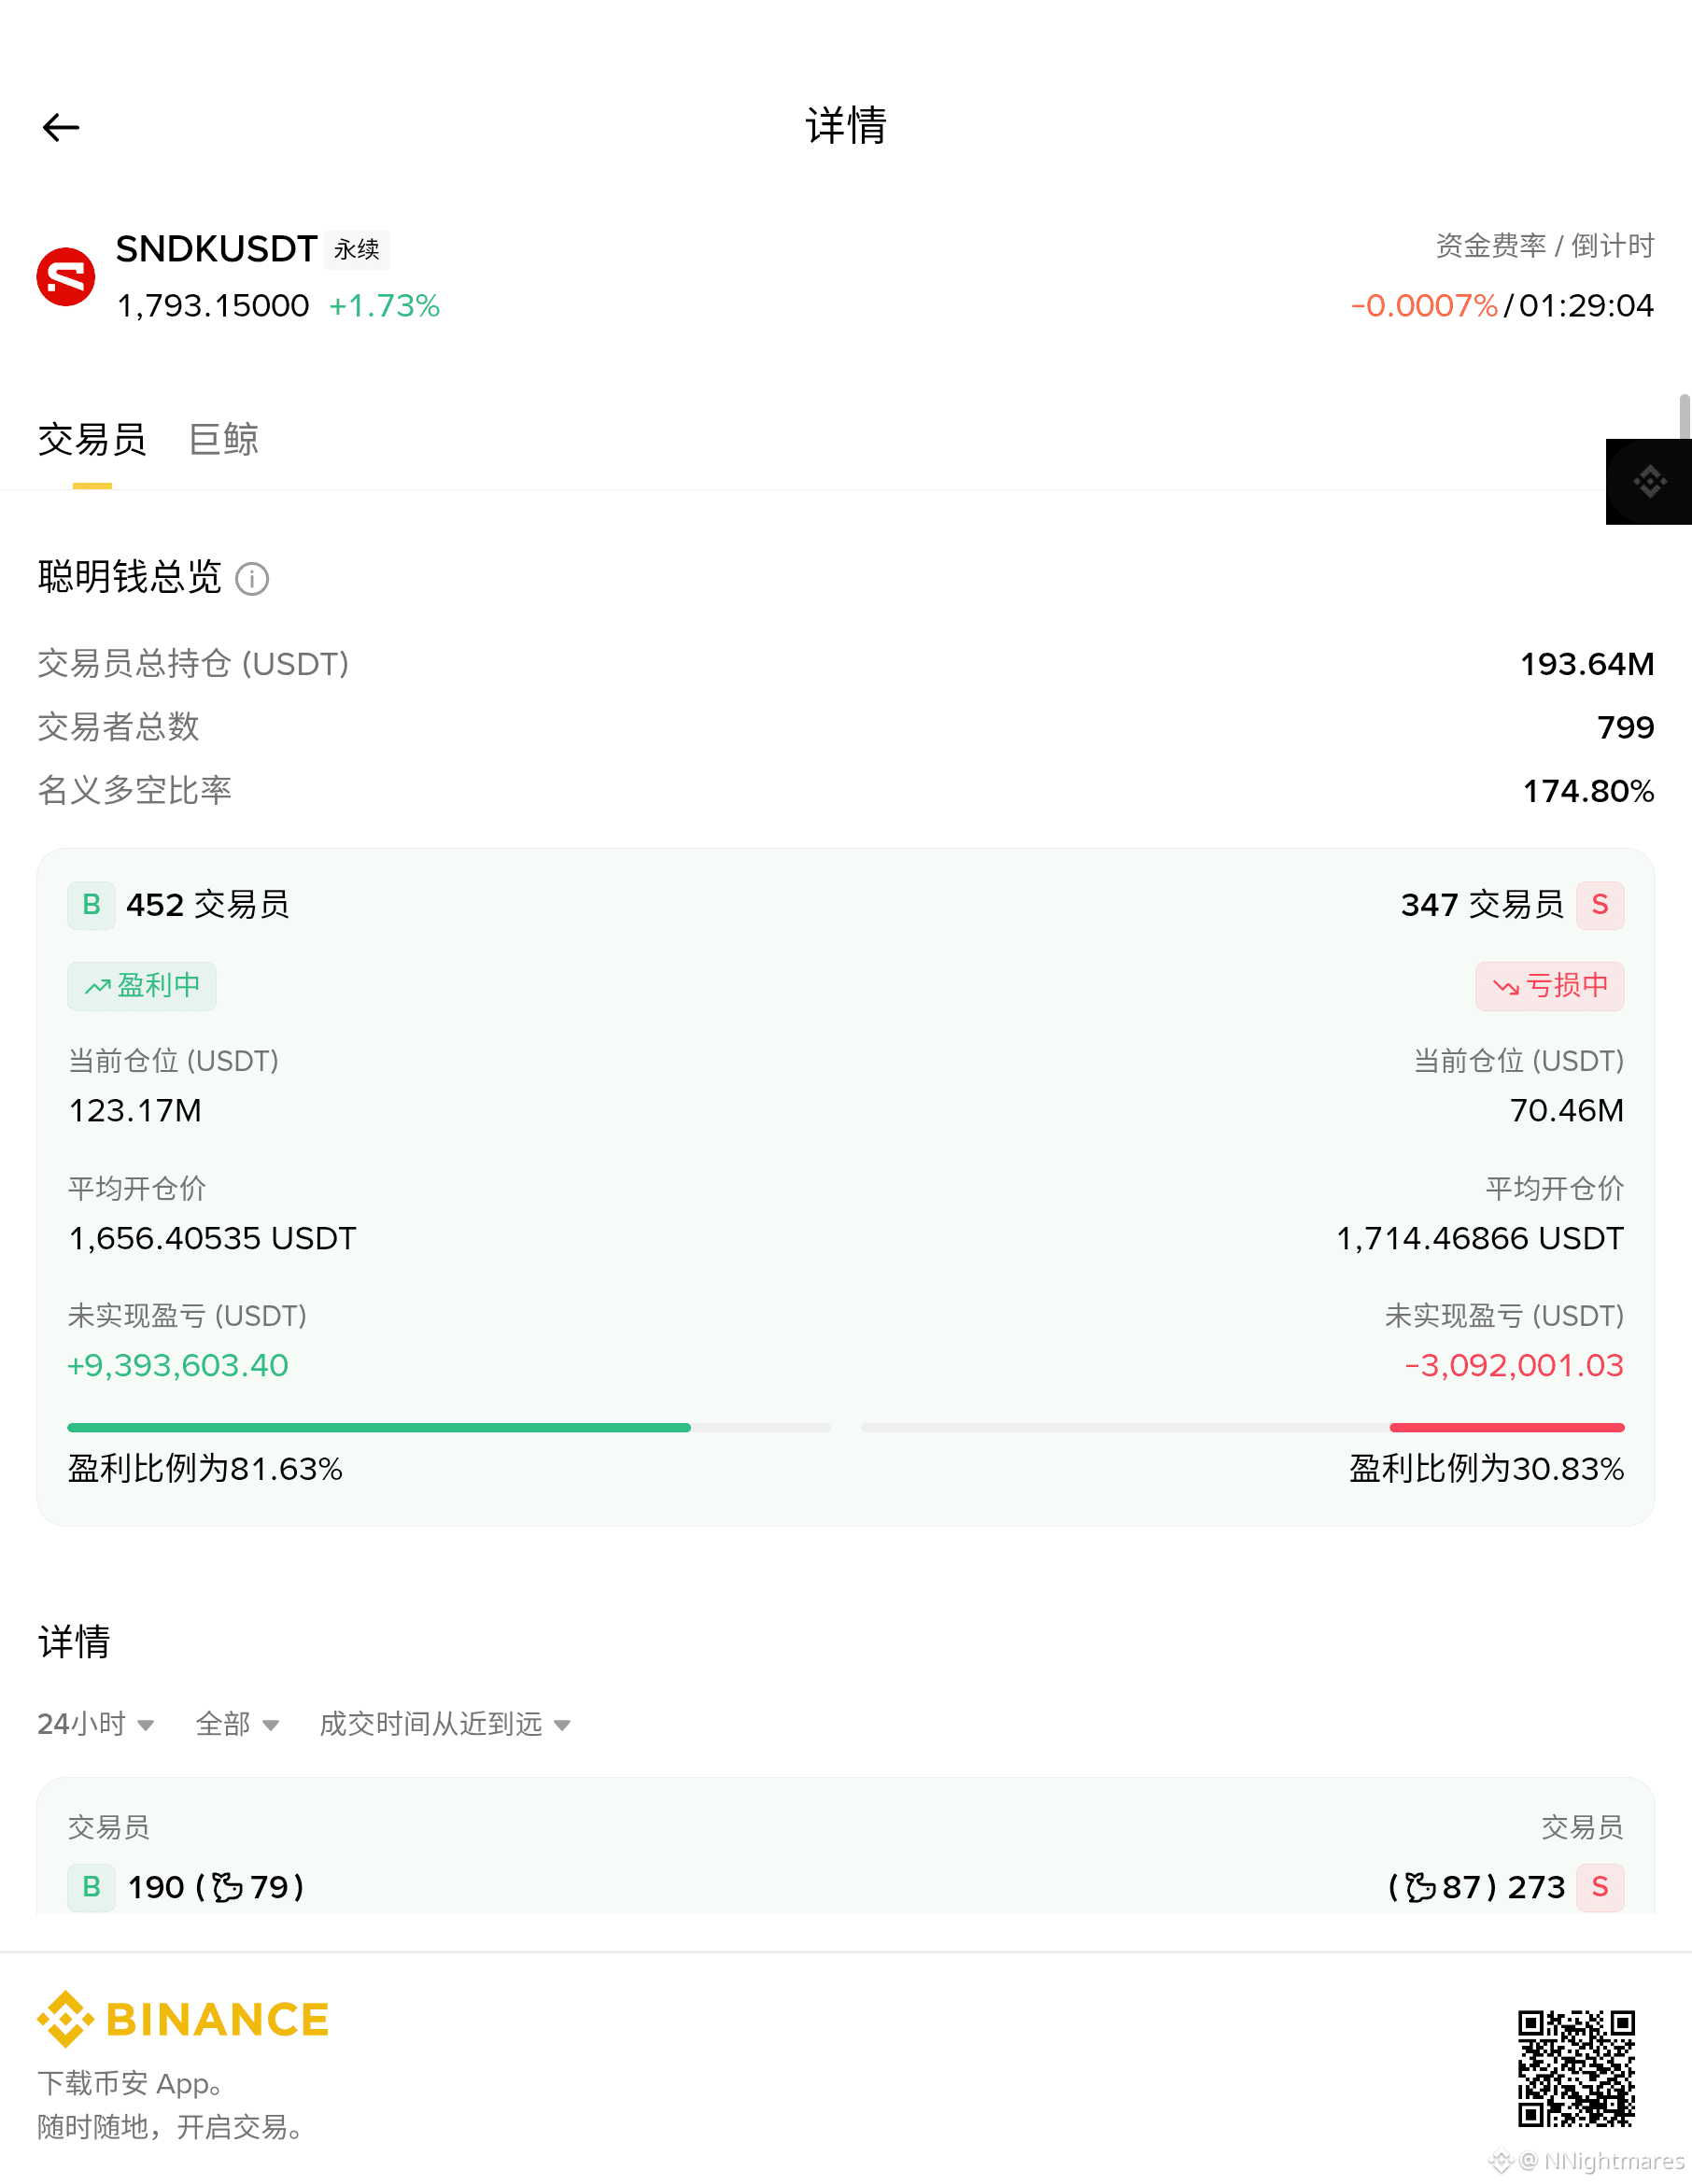
Task: Open info icon beside 聪明钱总览
Action: coord(252,578)
